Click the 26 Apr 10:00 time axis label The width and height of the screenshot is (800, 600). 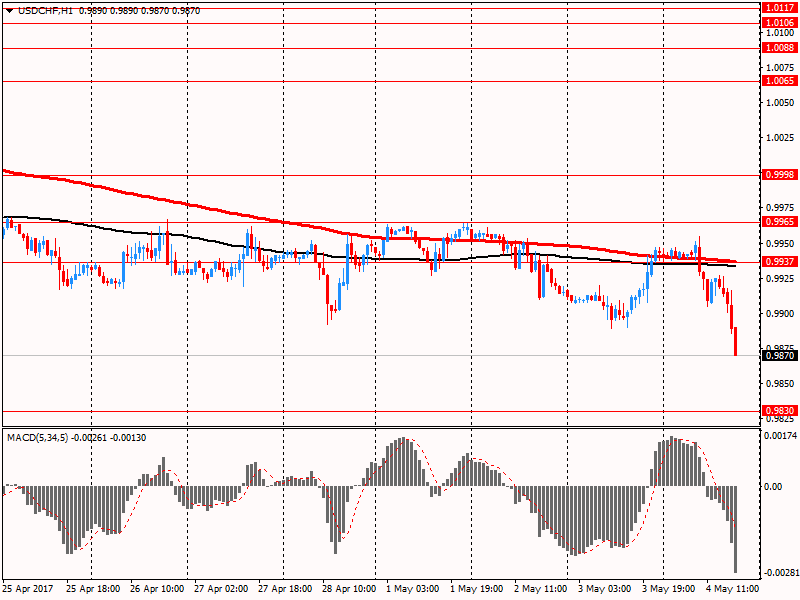tap(157, 589)
